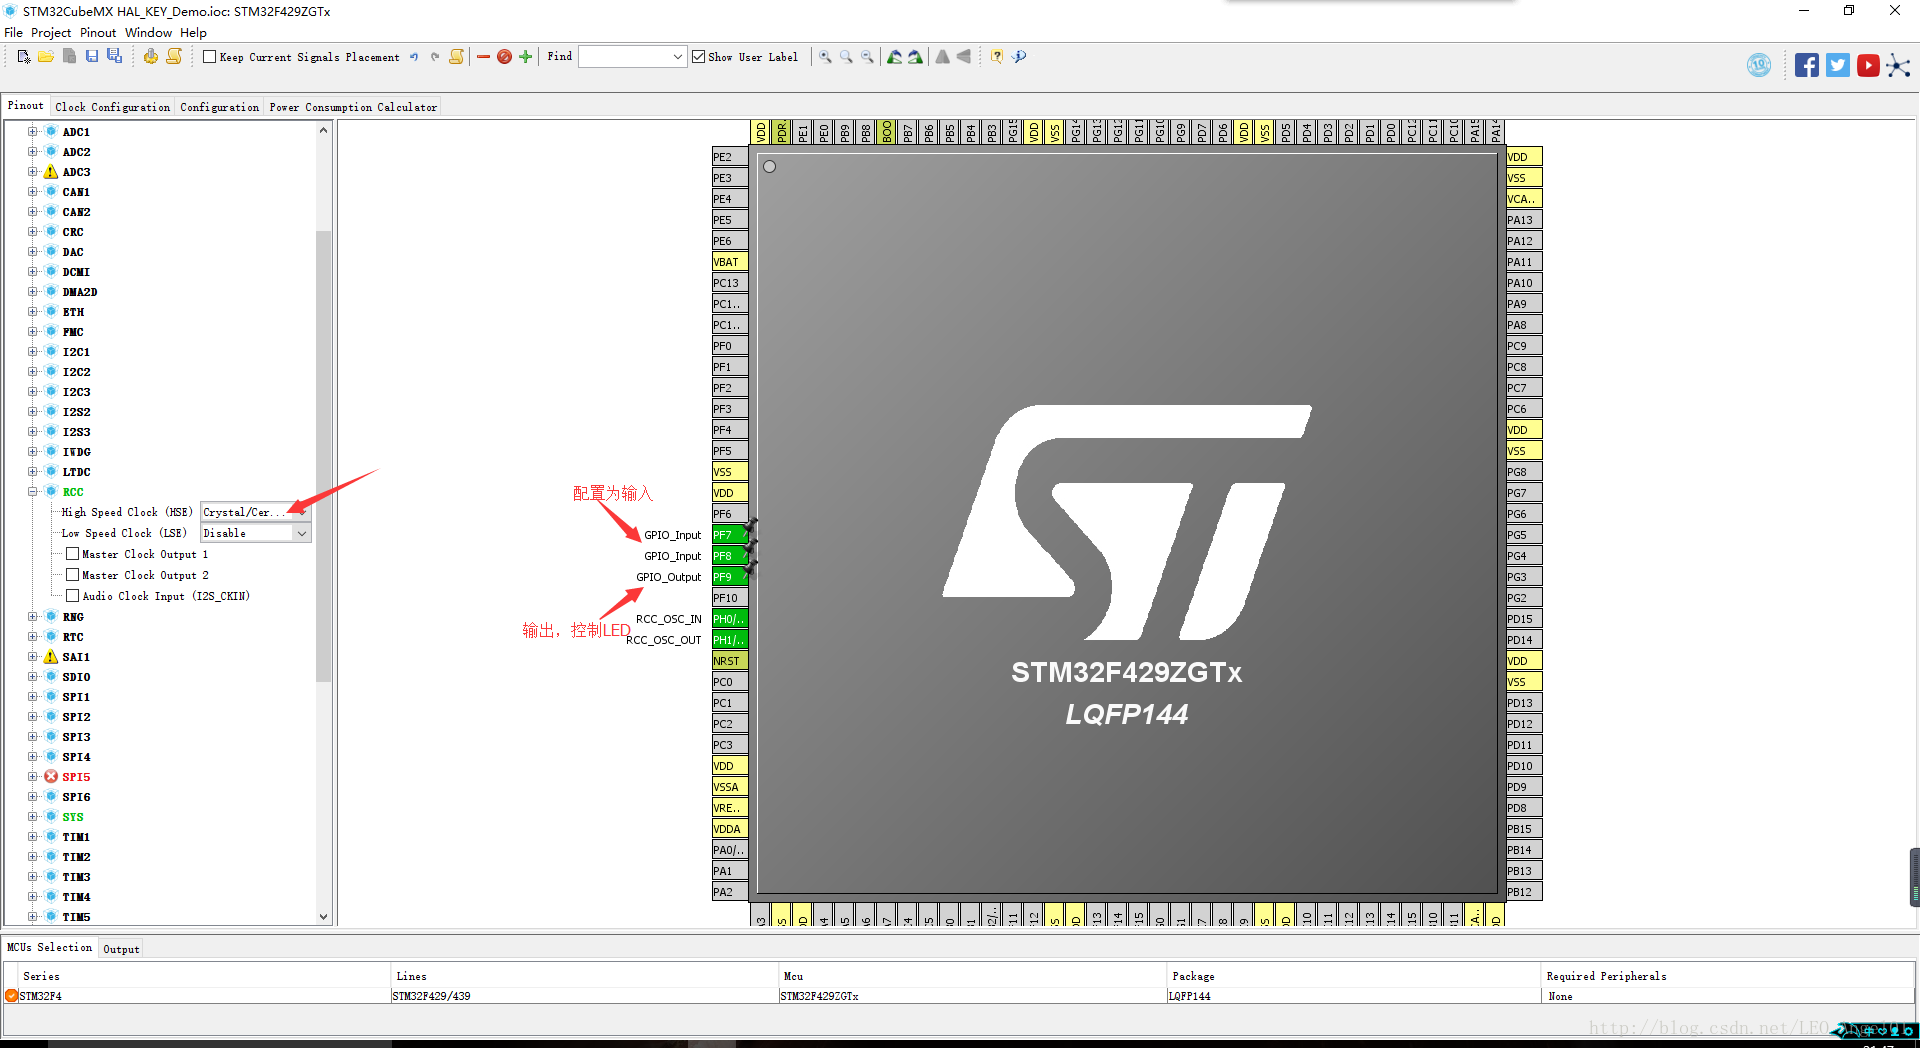Click the Load Project folder icon
Viewport: 1920px width, 1048px height.
point(46,57)
